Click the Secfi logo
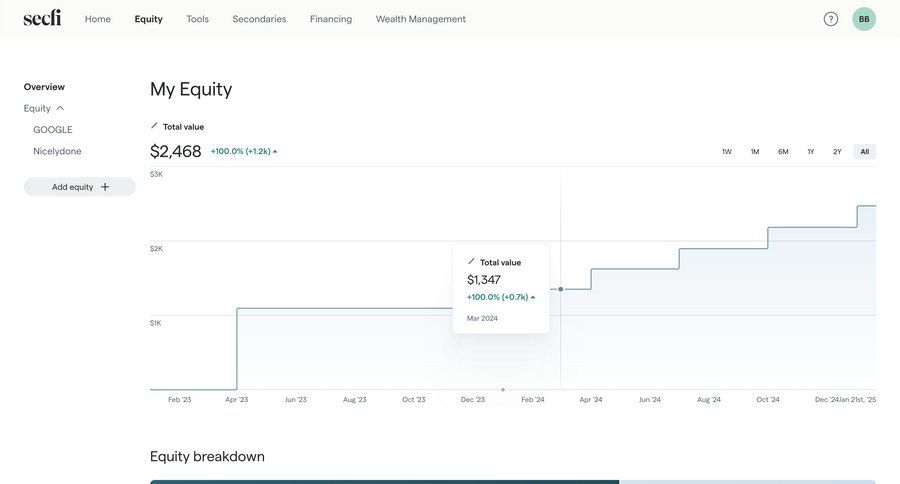Screen dimensions: 900x484 42,18
